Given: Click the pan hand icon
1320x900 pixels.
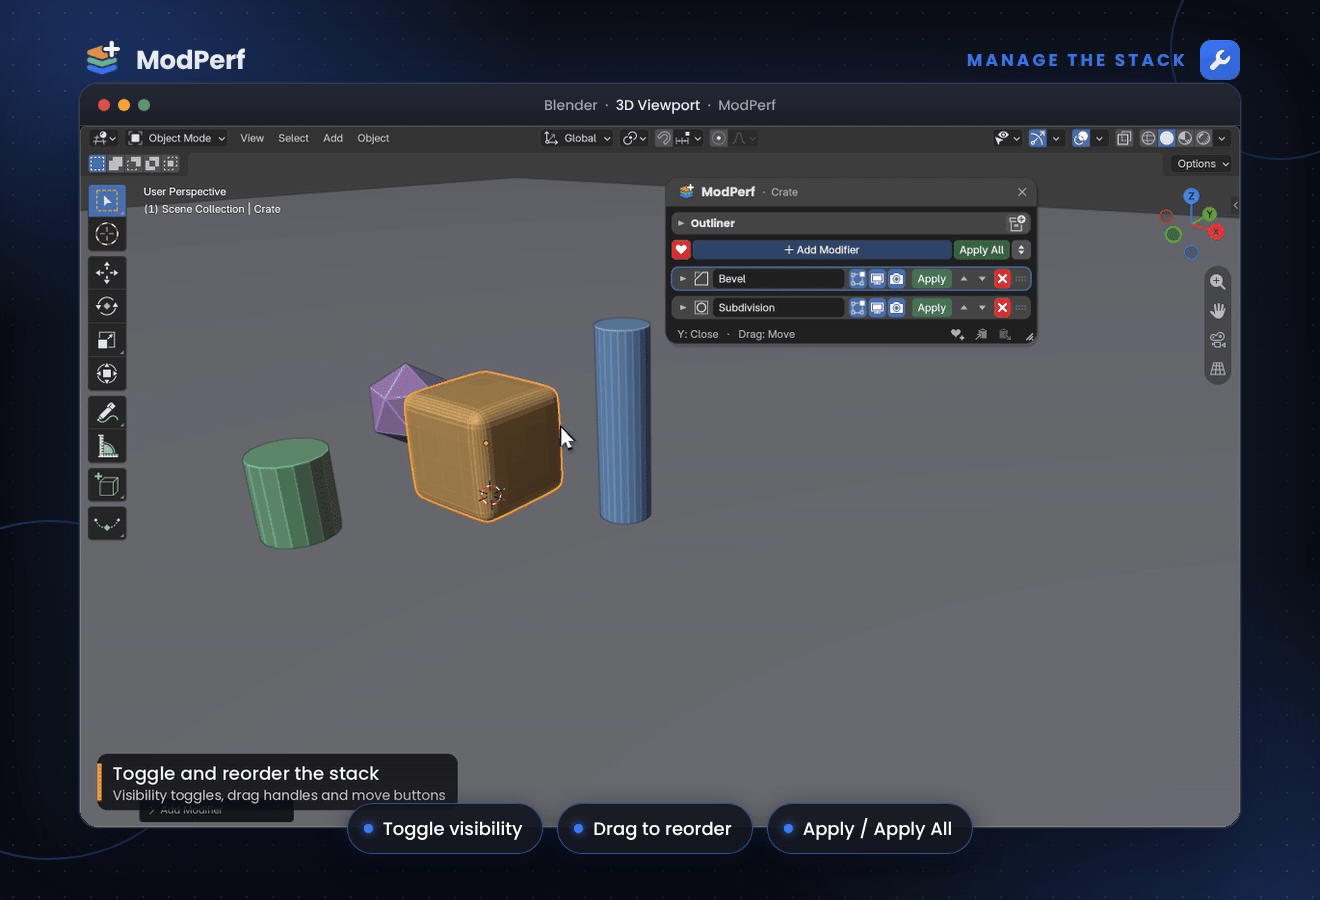Looking at the screenshot, I should [1217, 311].
